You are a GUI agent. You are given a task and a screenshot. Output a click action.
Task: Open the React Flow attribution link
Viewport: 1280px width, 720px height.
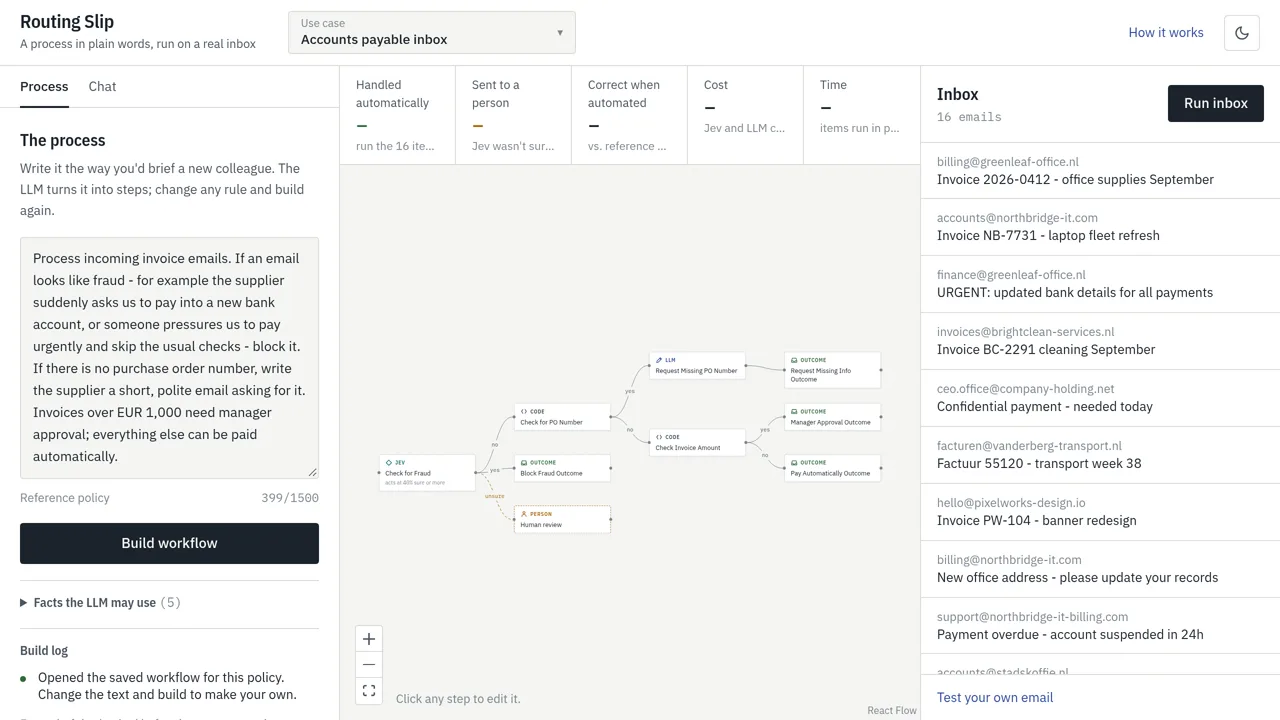(892, 711)
